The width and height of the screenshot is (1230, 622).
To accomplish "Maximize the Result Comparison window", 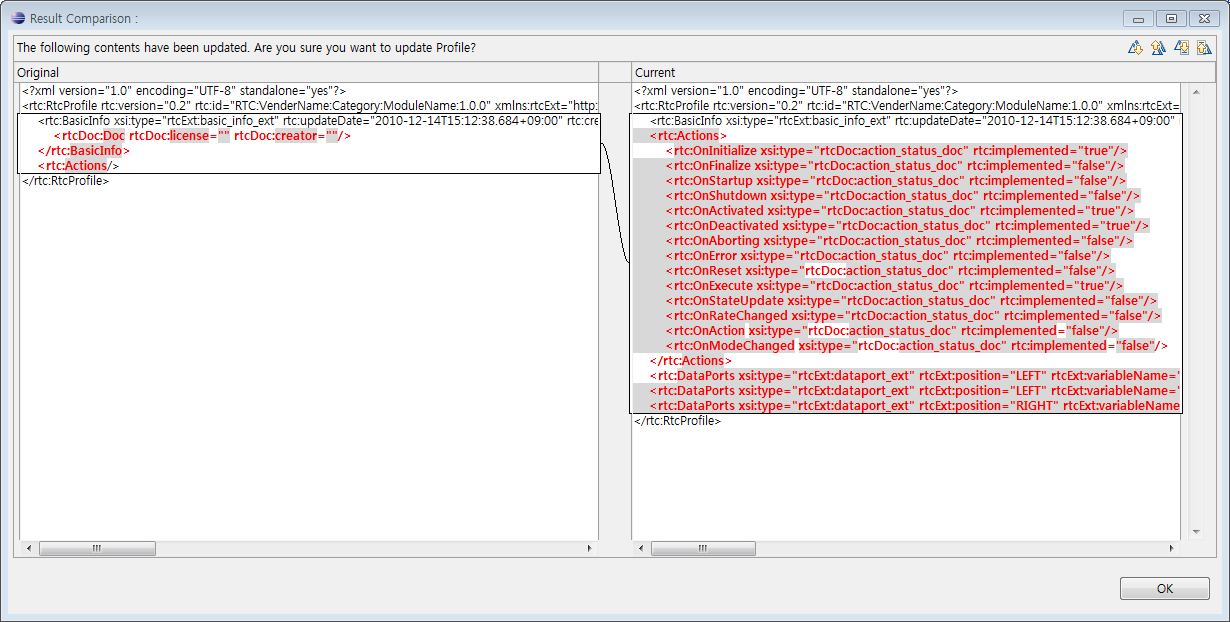I will coord(1170,18).
